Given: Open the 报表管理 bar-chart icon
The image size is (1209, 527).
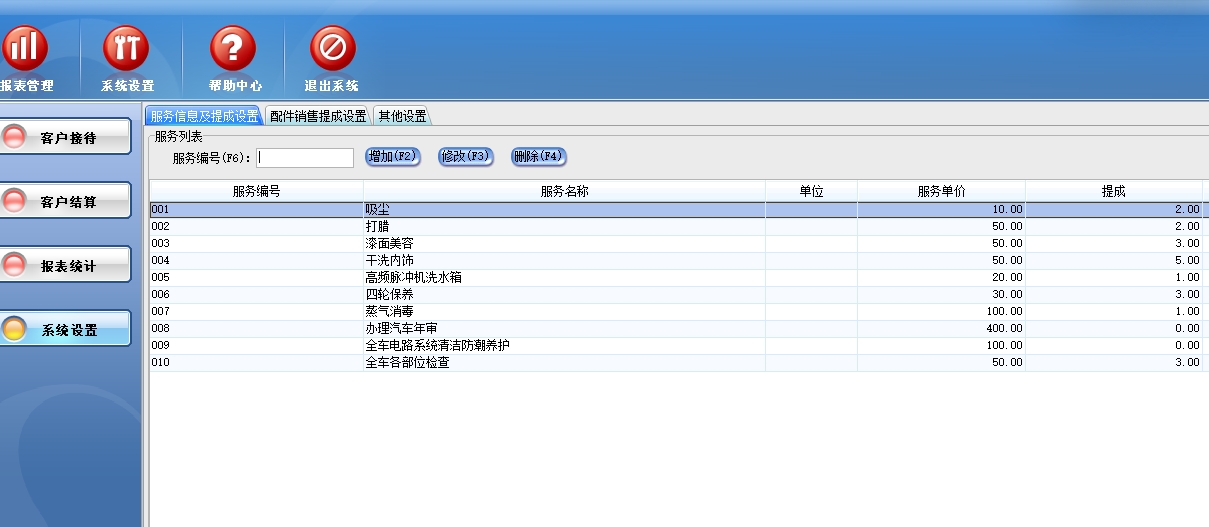Looking at the screenshot, I should click(24, 48).
